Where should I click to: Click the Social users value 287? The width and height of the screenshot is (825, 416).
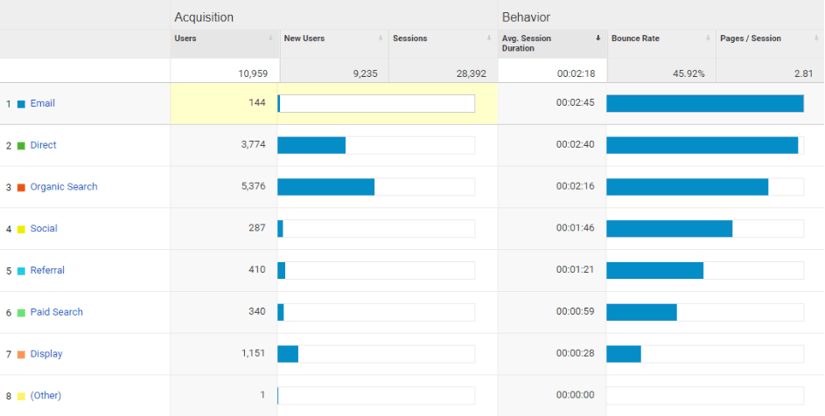coord(257,228)
